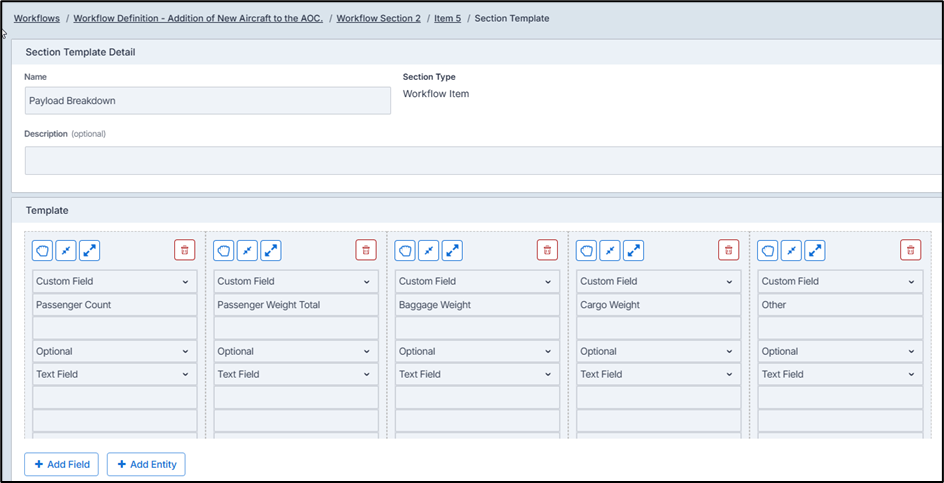This screenshot has height=483, width=944.
Task: Delete the Passenger Count field card
Action: [184, 251]
